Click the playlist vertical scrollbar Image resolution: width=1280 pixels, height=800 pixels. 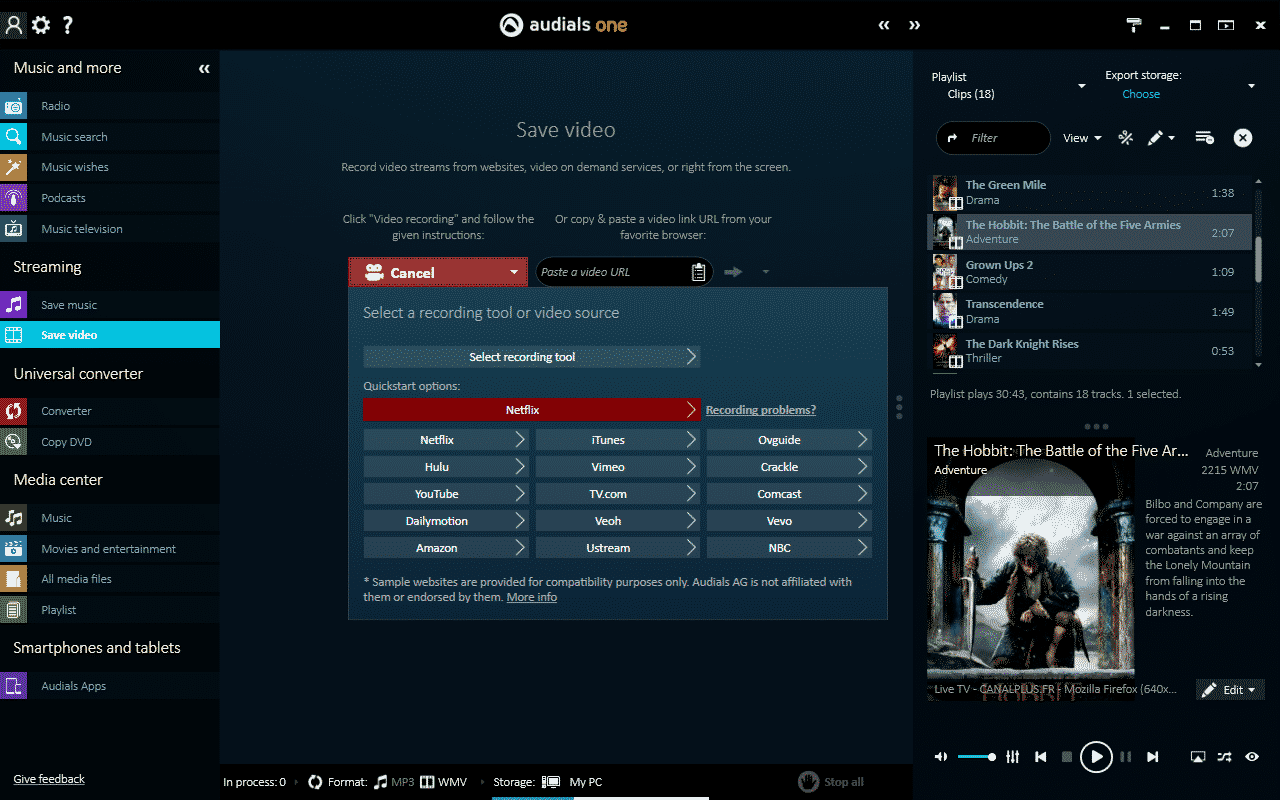1258,258
